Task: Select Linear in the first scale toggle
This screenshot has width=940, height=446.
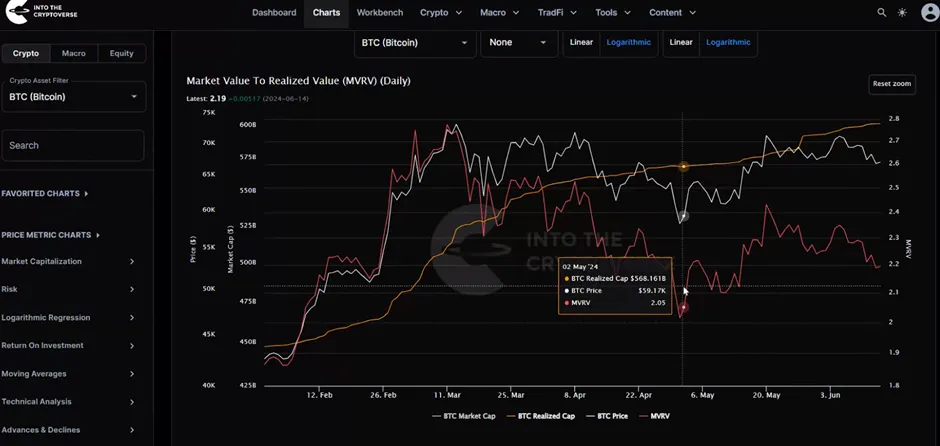Action: tap(581, 43)
